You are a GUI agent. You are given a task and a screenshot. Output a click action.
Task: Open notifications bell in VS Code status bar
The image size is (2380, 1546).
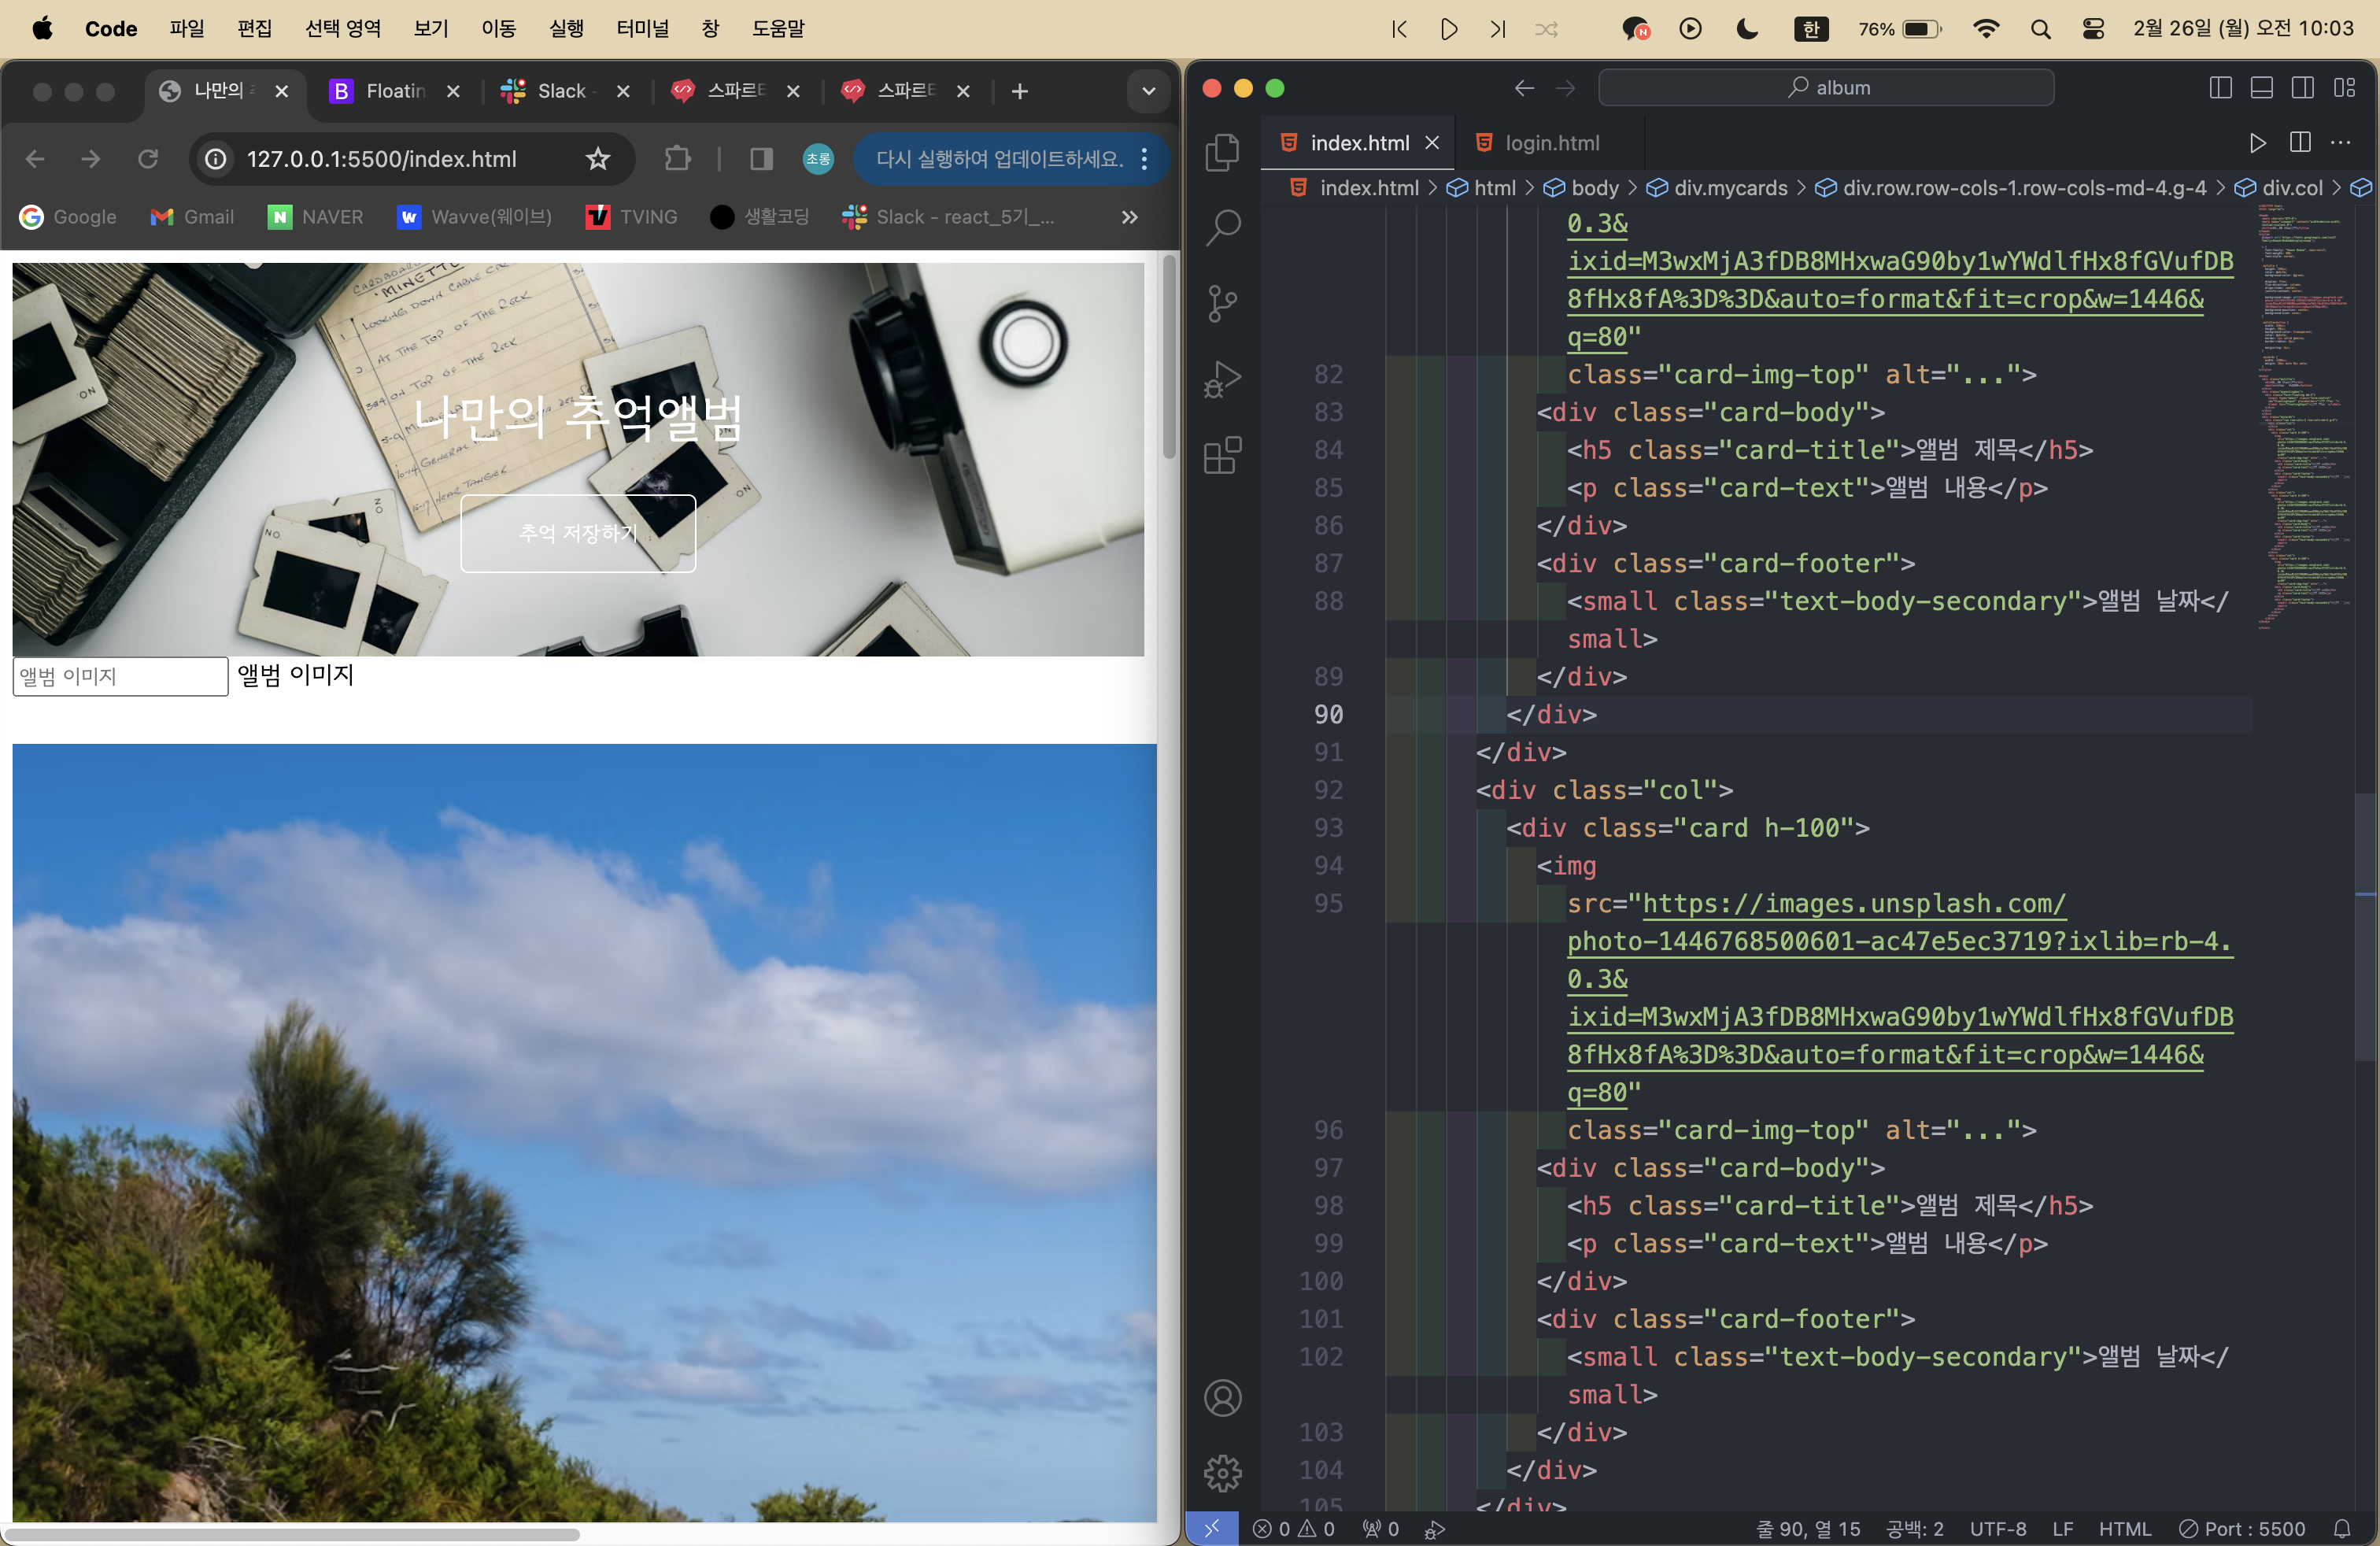point(2342,1528)
